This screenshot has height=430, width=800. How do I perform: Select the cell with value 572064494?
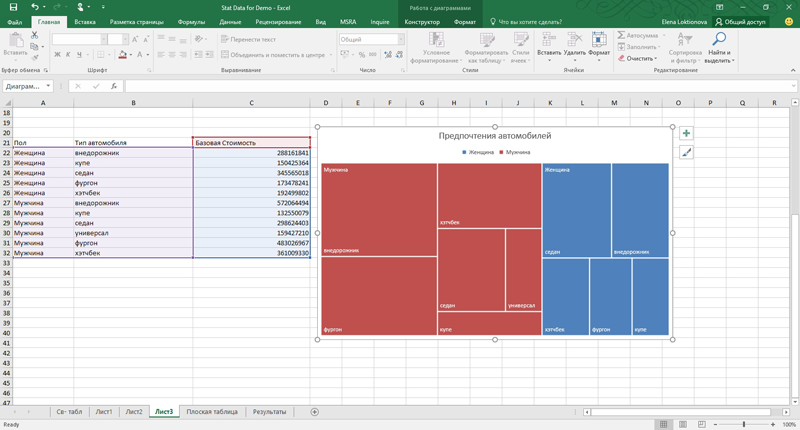pos(252,203)
